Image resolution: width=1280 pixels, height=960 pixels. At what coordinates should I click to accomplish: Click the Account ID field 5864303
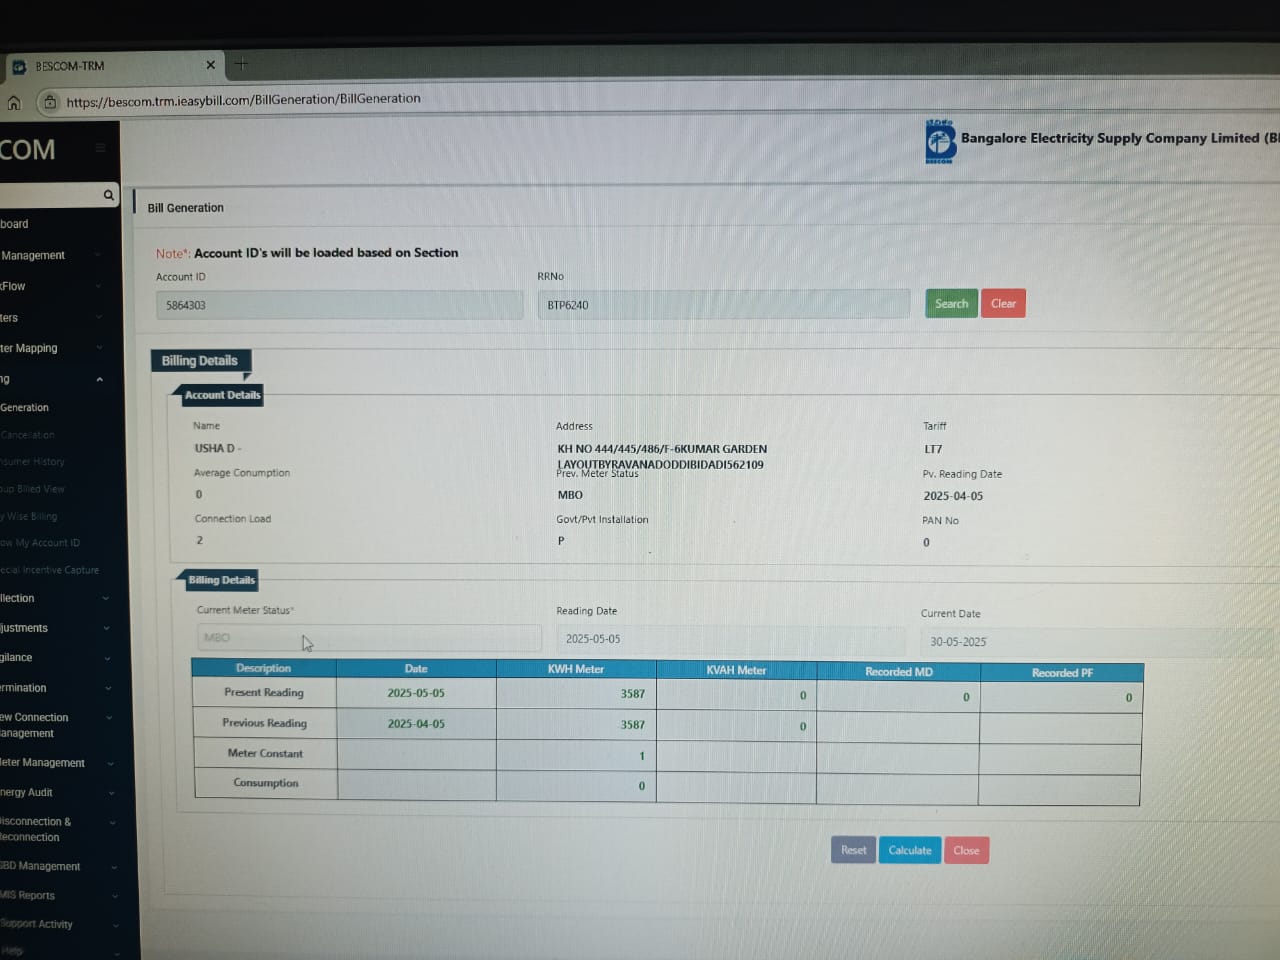[x=339, y=305]
